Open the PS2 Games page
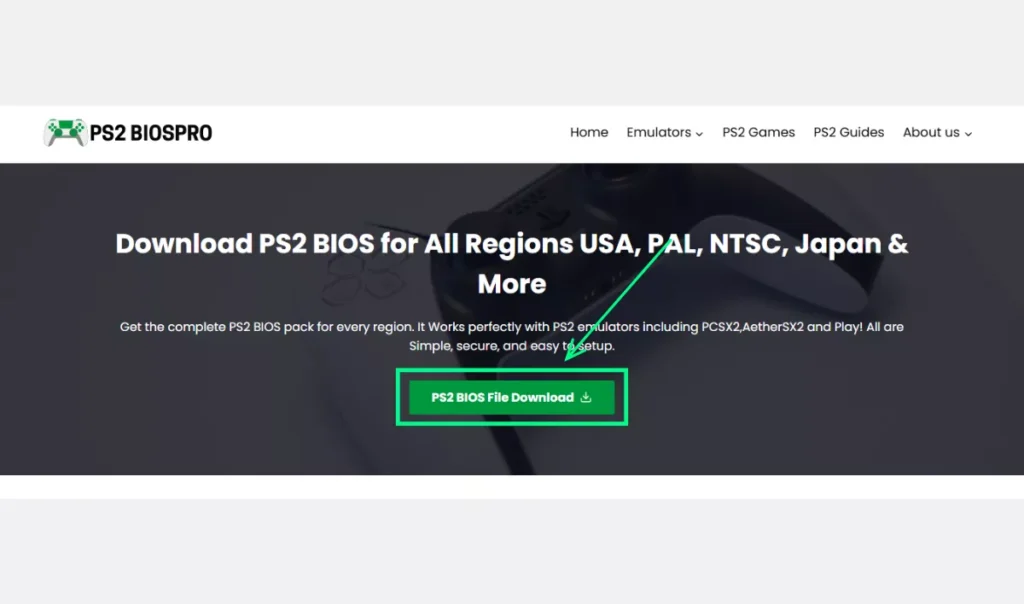Viewport: 1024px width, 604px height. click(758, 133)
